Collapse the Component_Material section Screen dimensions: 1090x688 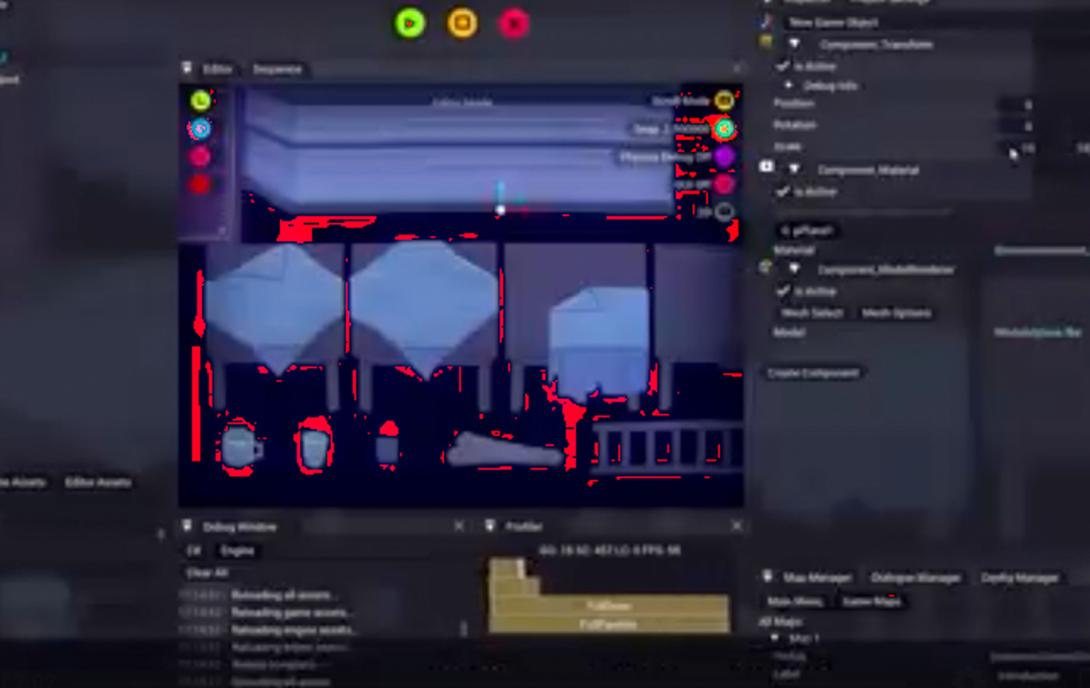[794, 170]
